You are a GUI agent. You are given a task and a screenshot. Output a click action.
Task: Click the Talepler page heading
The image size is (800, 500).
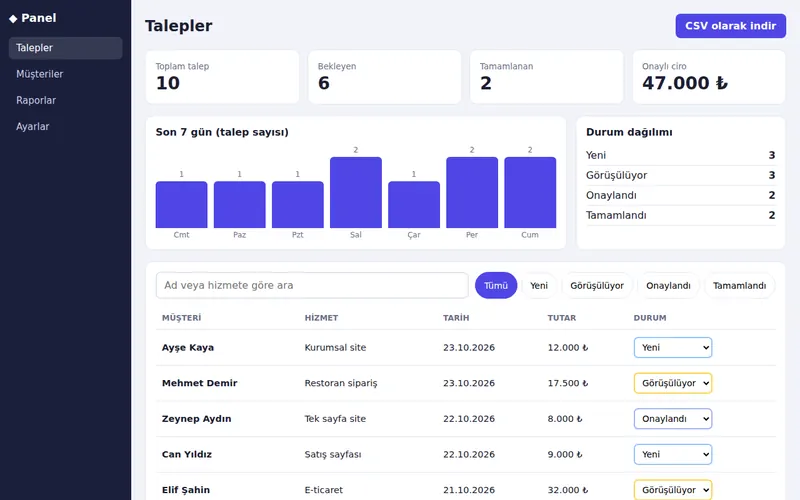click(179, 26)
